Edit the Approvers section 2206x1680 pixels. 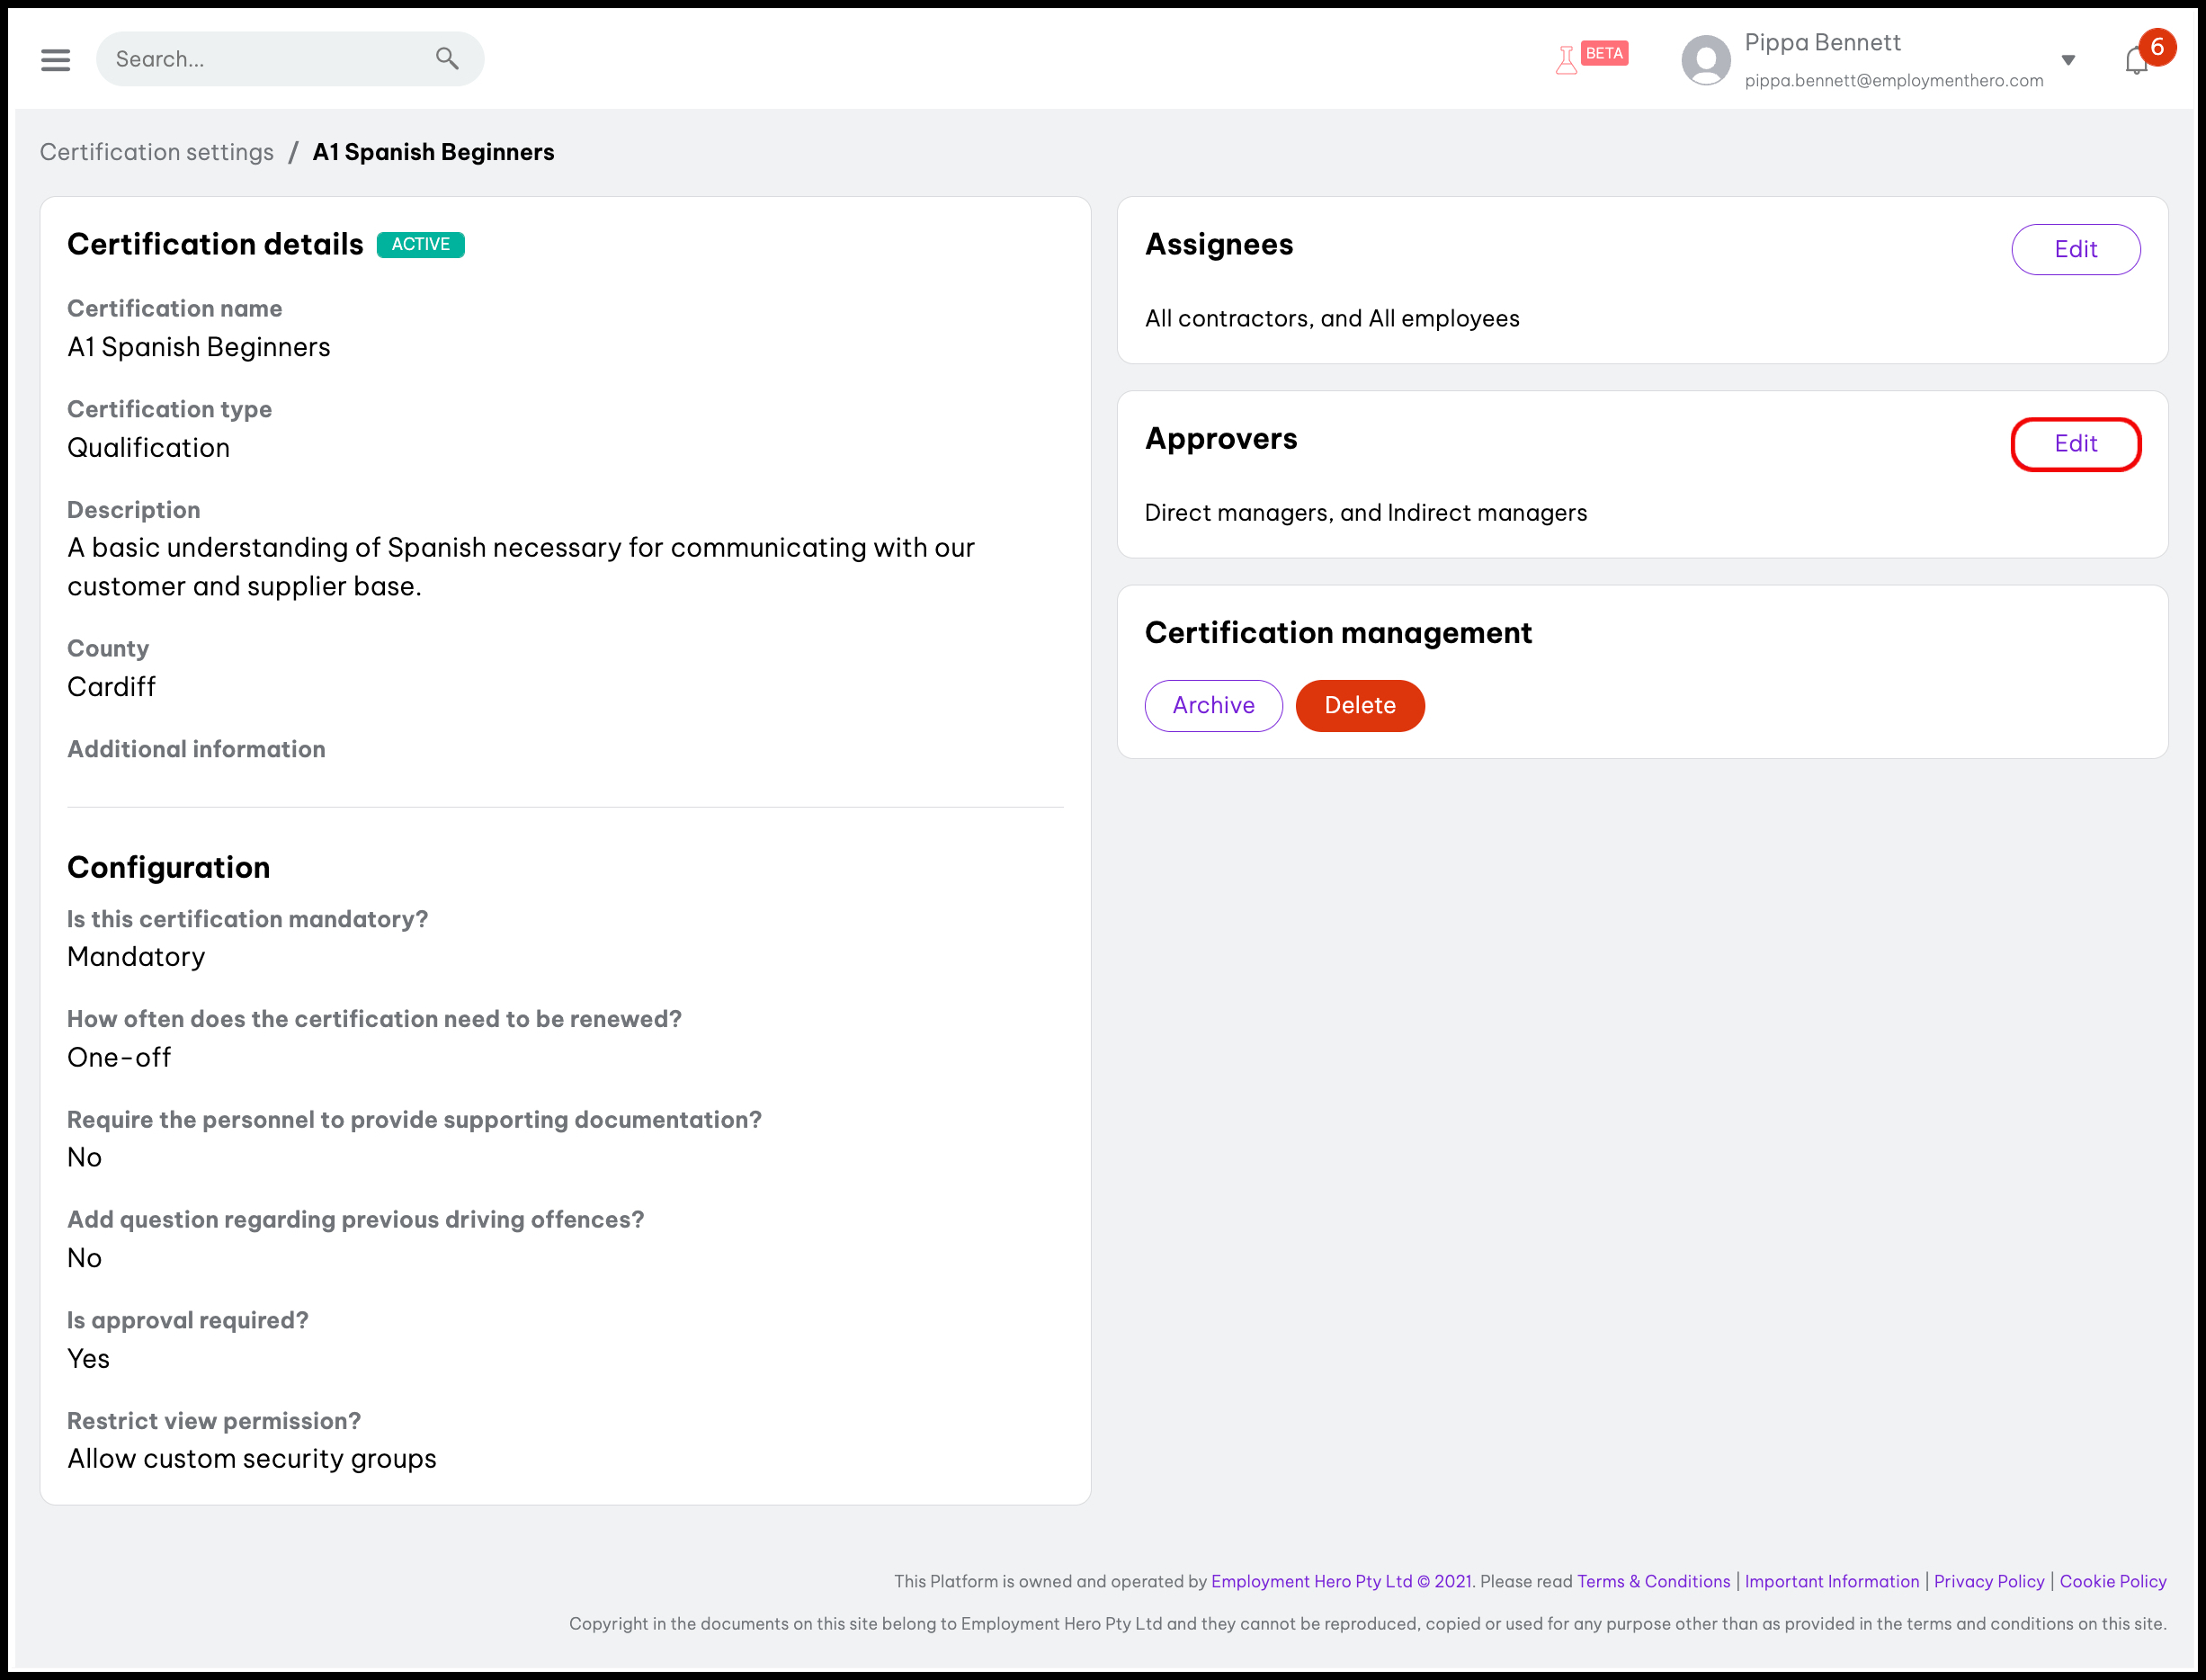click(x=2075, y=444)
